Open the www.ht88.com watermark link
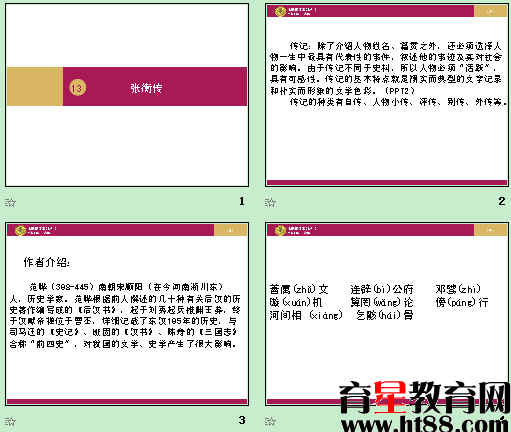 click(x=426, y=425)
